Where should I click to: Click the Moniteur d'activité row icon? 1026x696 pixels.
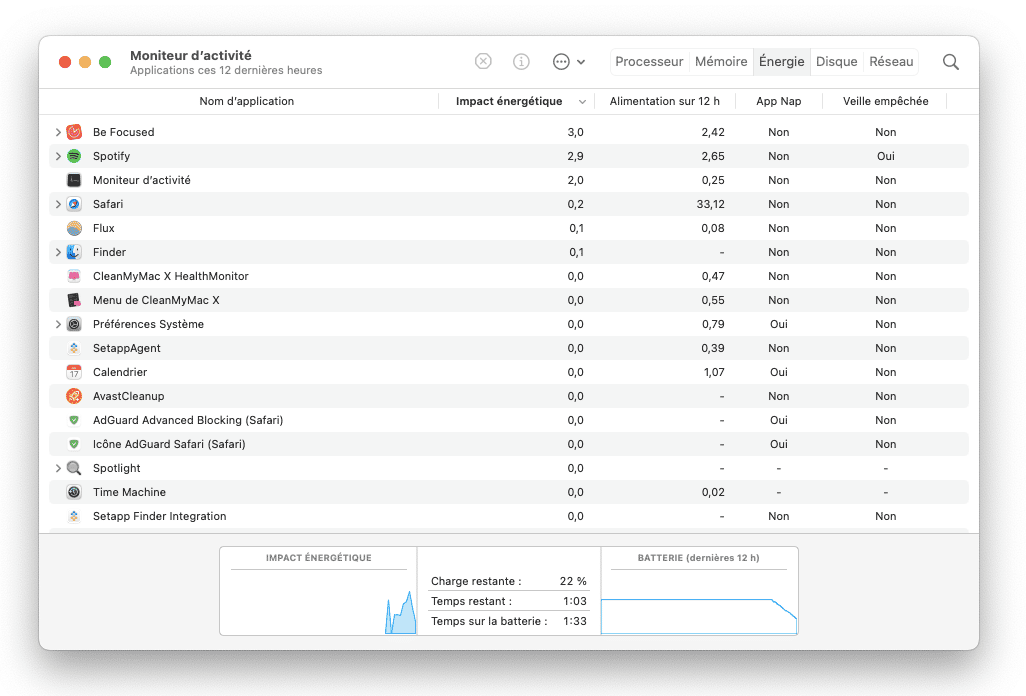pos(74,180)
